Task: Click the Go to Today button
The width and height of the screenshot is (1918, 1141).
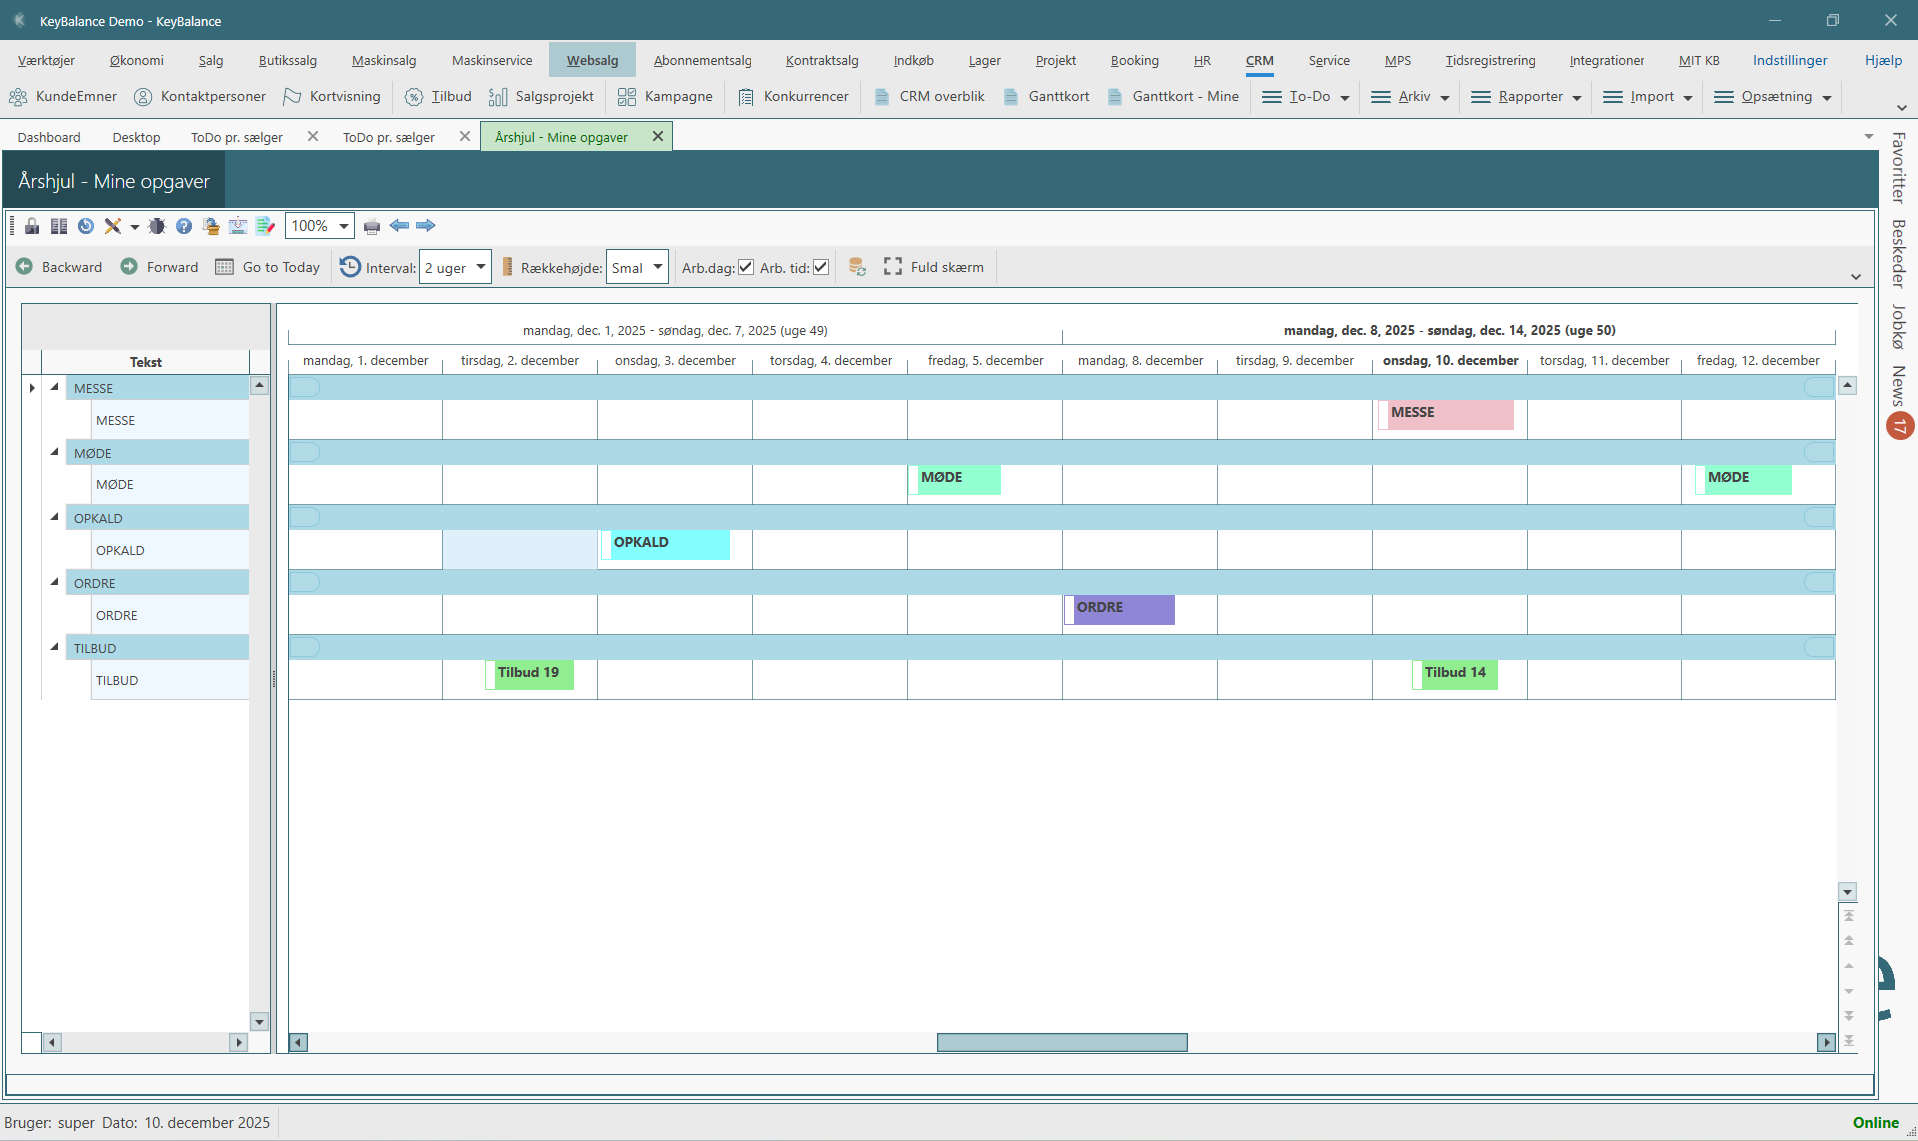Action: pyautogui.click(x=268, y=267)
